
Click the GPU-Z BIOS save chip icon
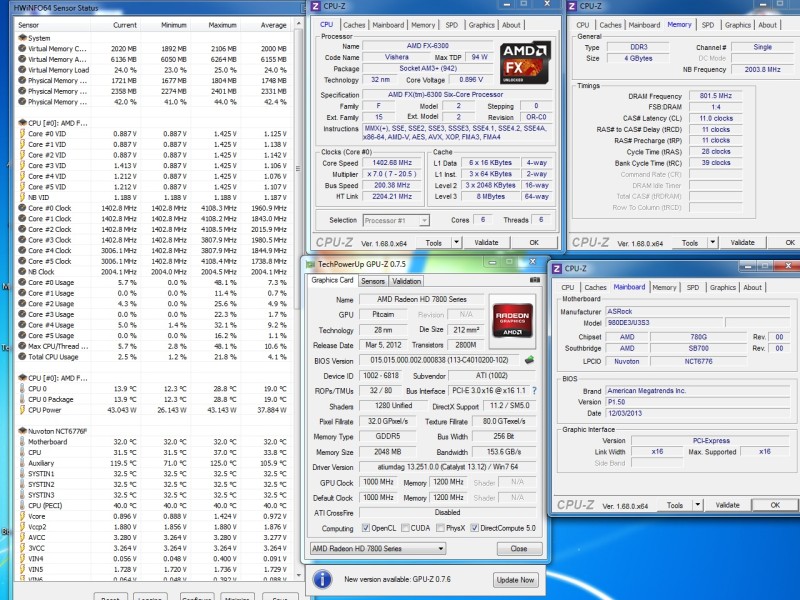point(529,360)
